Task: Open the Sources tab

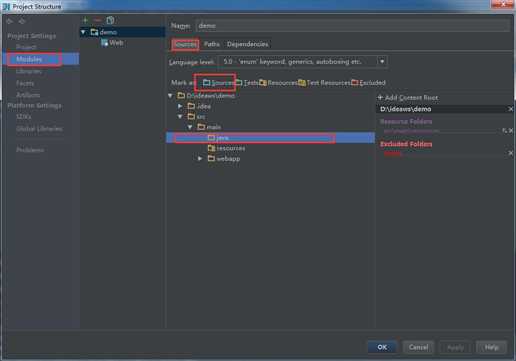Action: click(x=185, y=44)
